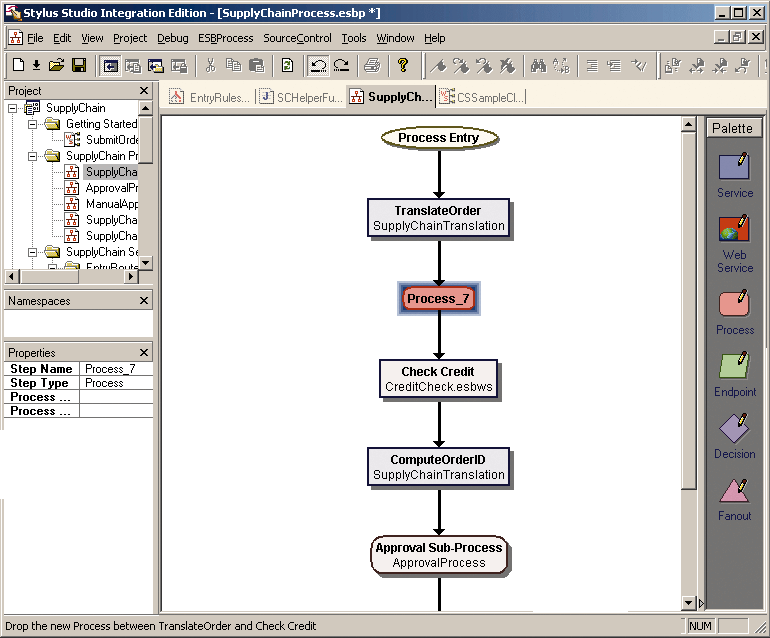
Task: Click the Print icon
Action: coord(372,65)
